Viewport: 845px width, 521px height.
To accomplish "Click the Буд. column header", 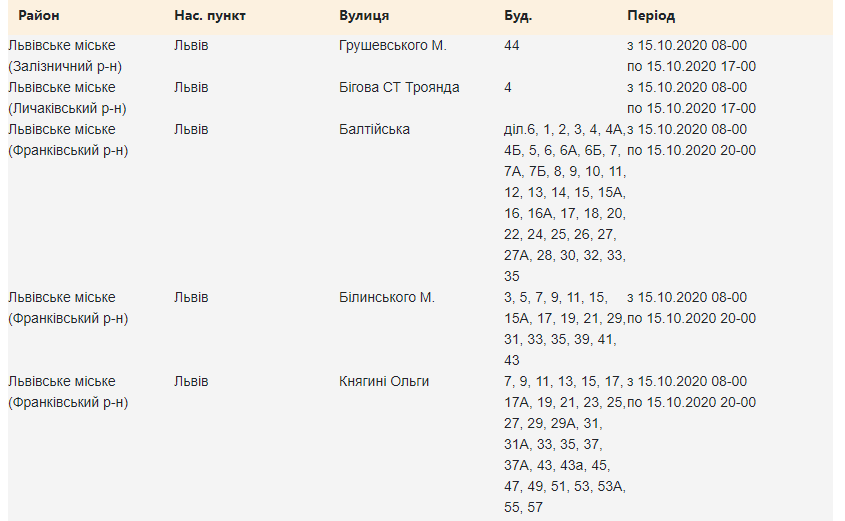I will coord(518,16).
